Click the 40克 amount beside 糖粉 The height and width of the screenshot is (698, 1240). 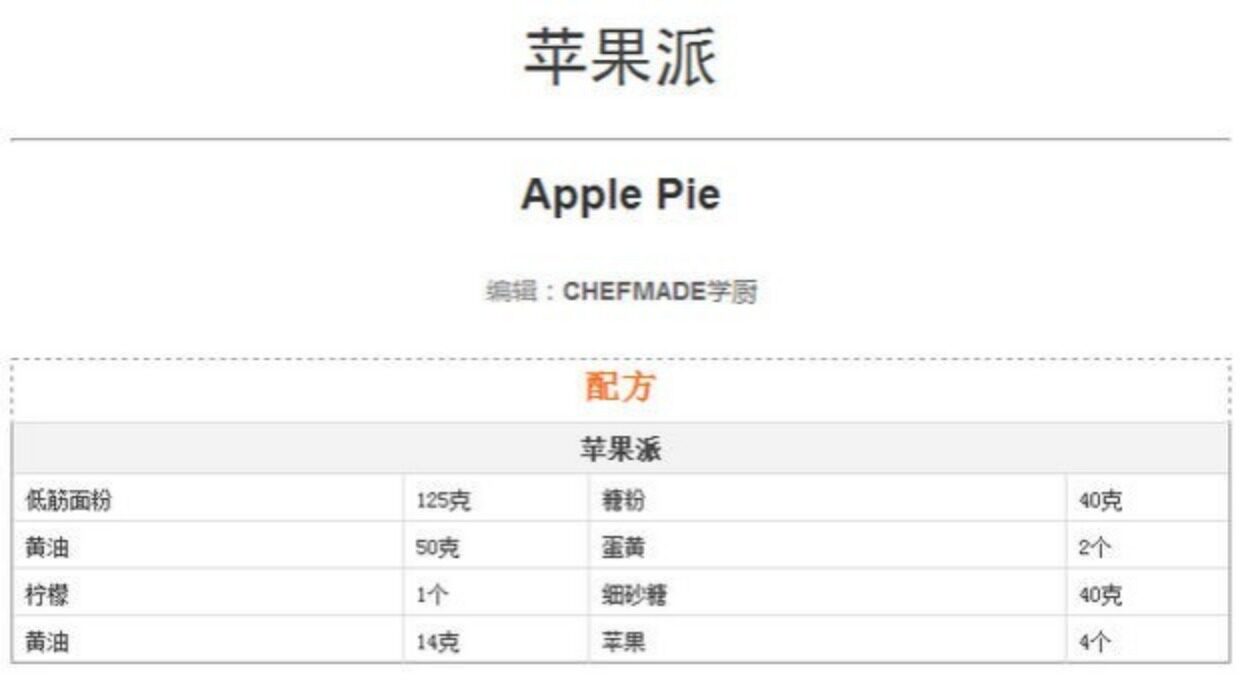coord(1100,501)
